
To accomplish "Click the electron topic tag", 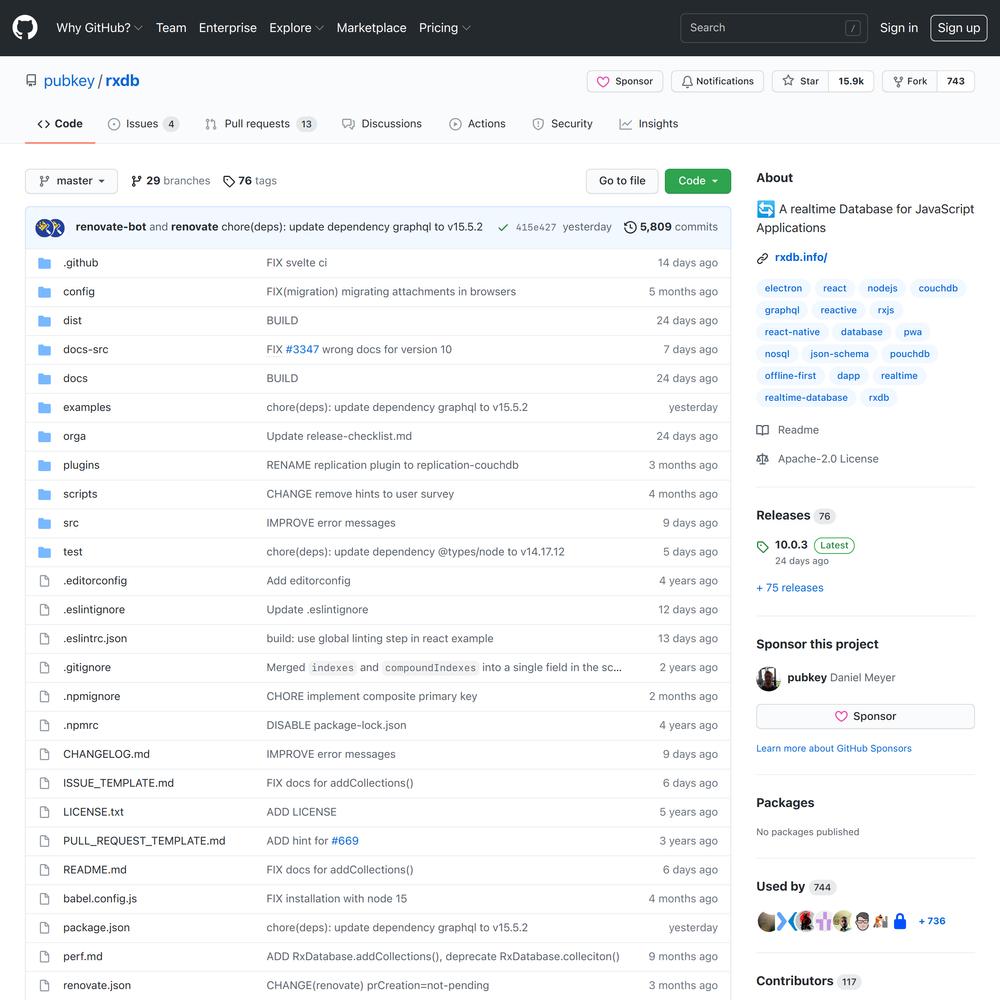I will [783, 288].
